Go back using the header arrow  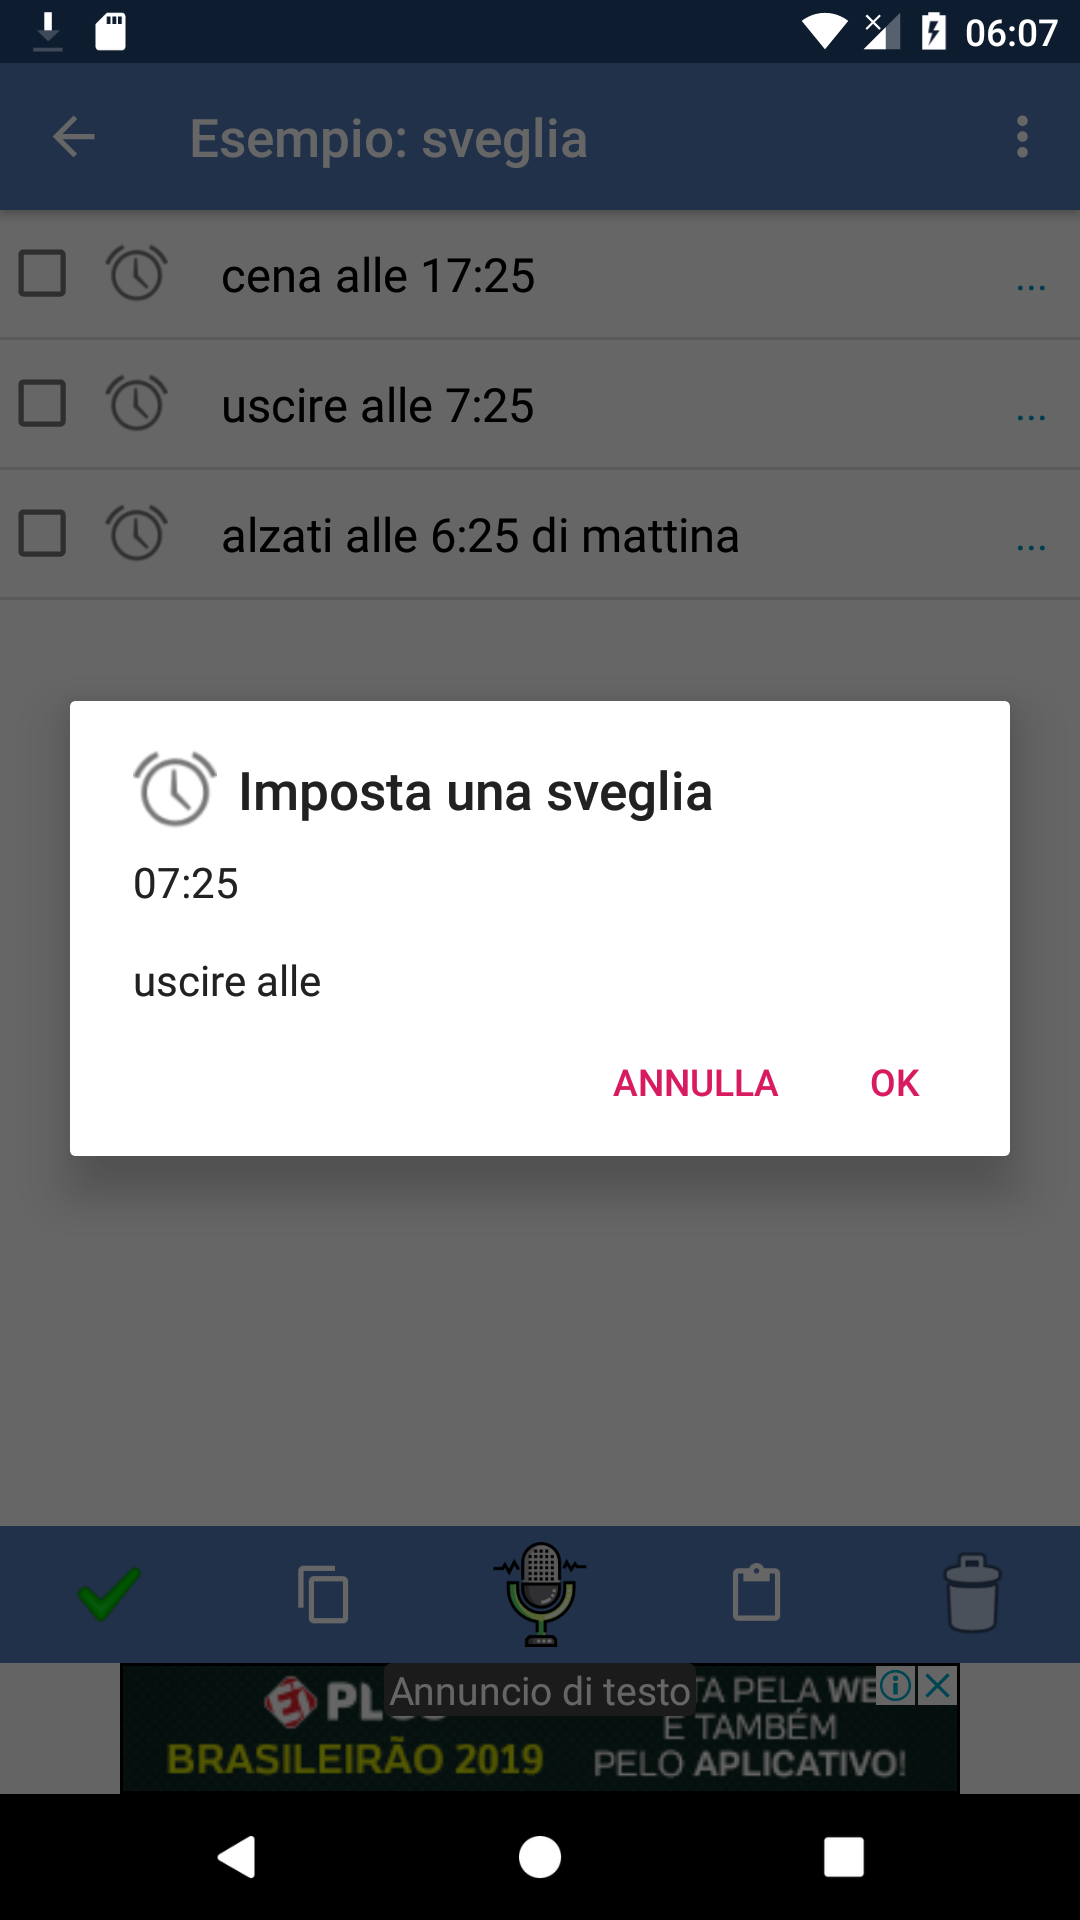pyautogui.click(x=74, y=137)
